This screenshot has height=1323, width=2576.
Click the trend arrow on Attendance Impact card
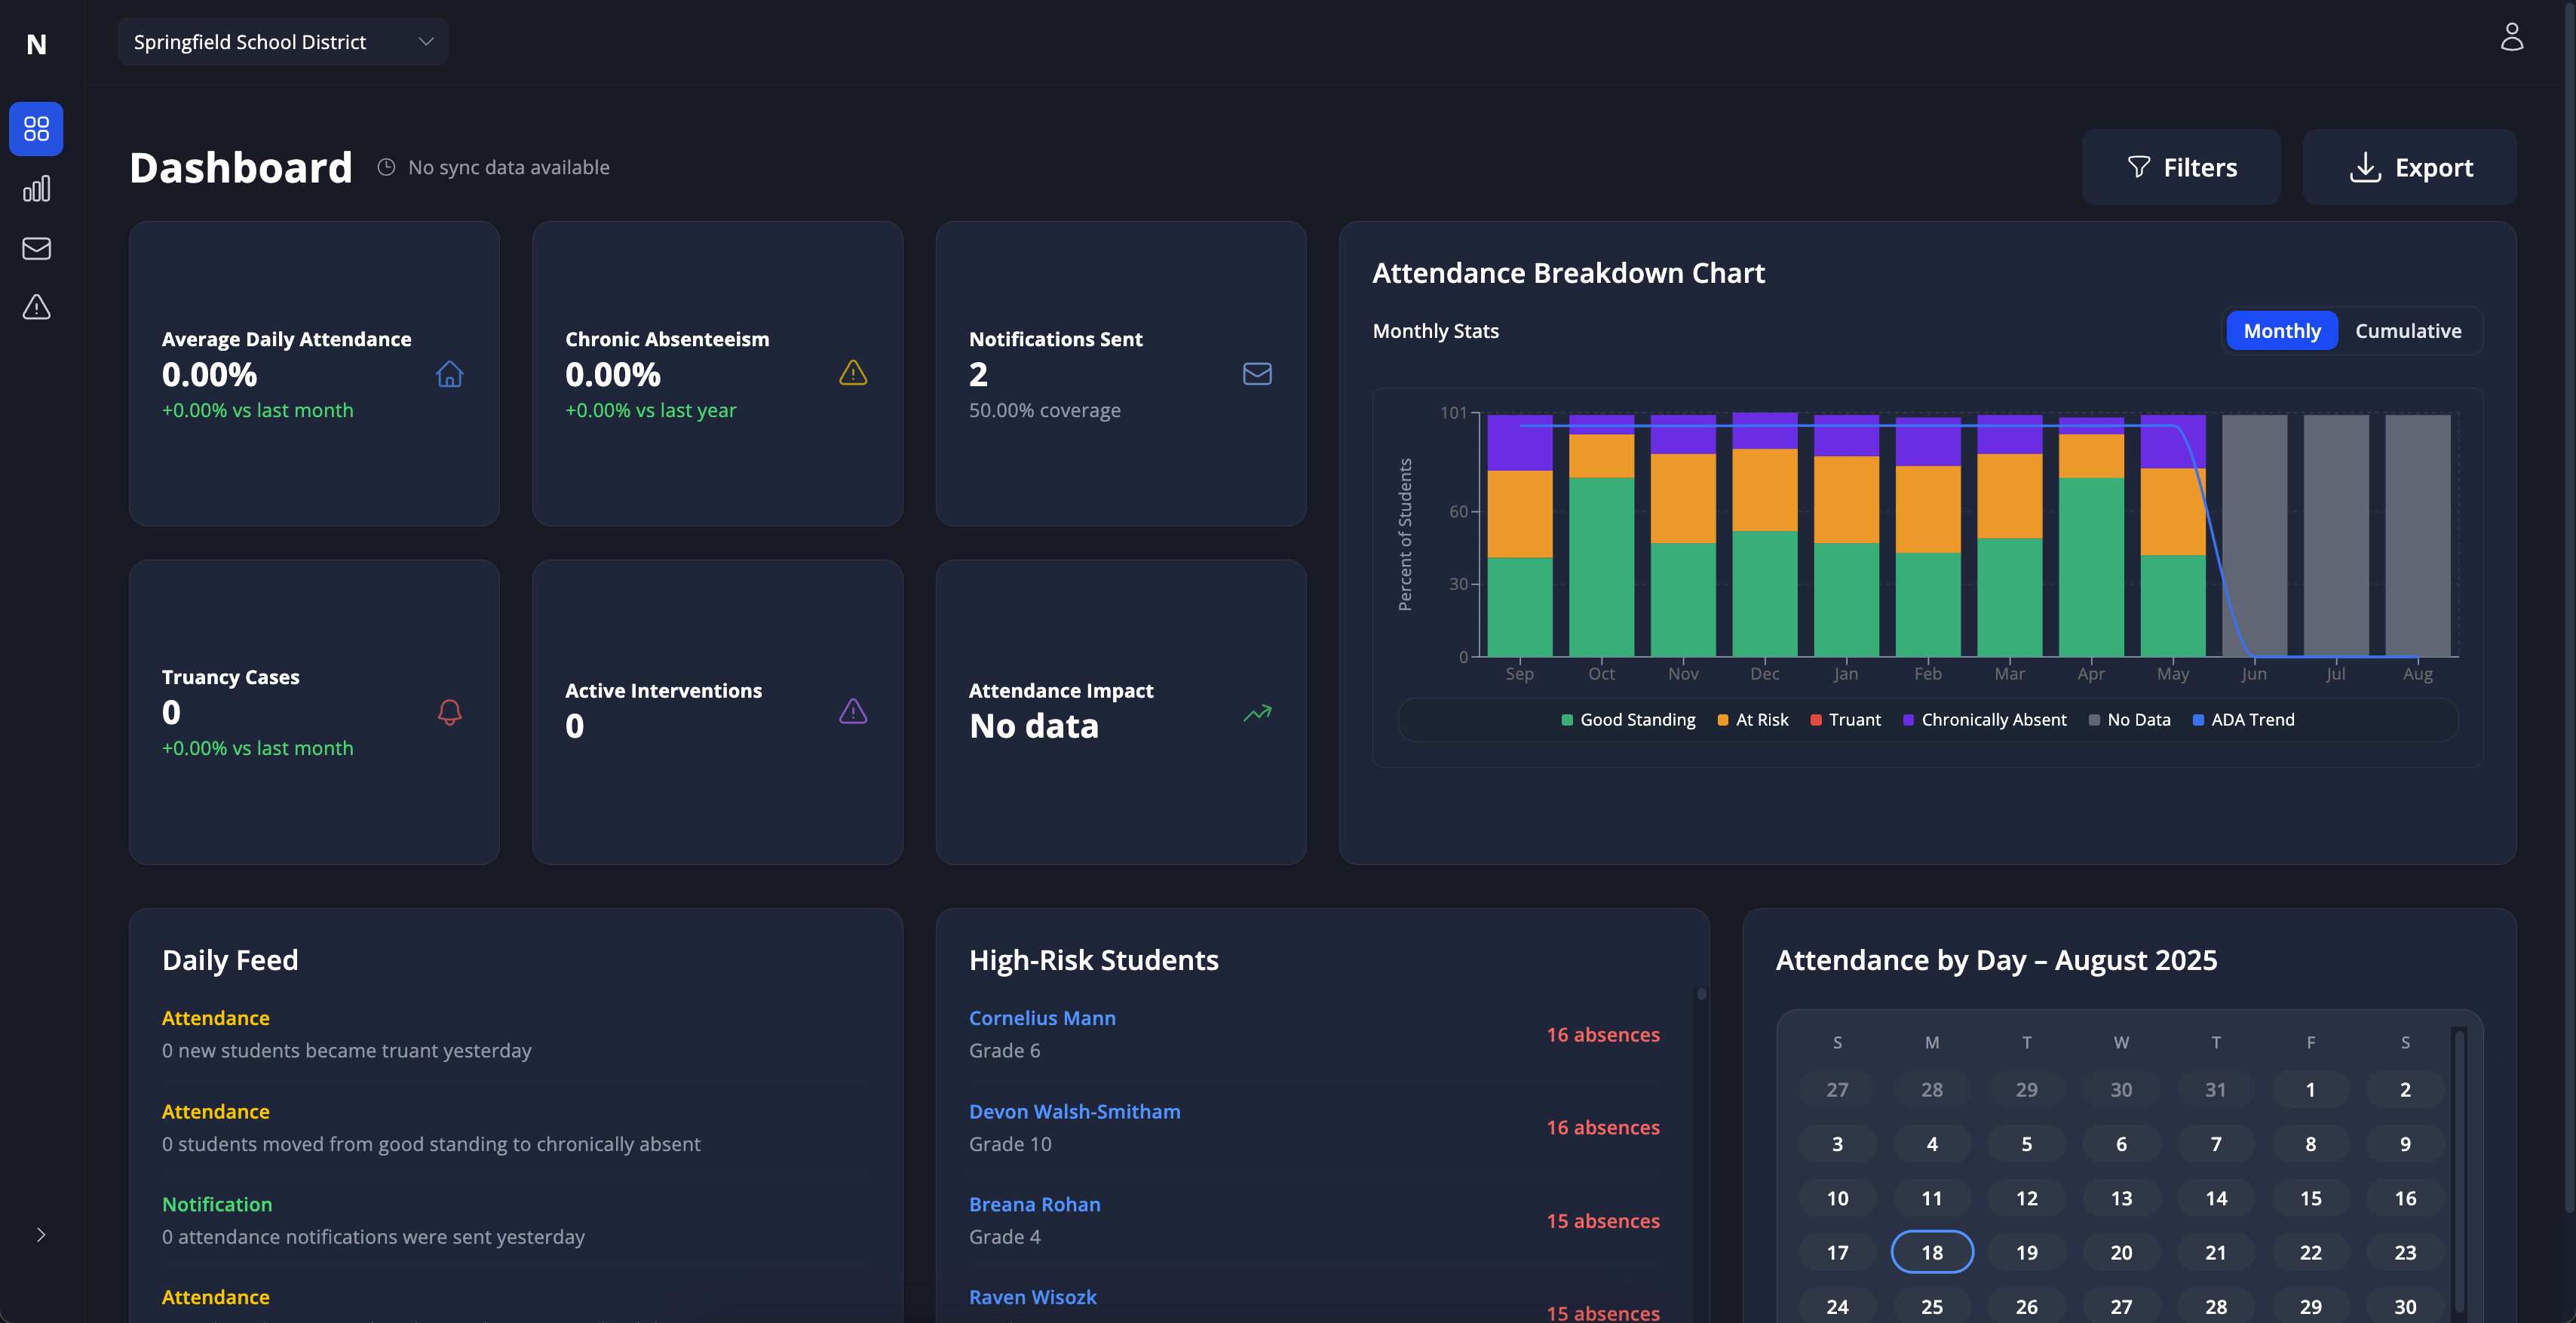(x=1257, y=712)
